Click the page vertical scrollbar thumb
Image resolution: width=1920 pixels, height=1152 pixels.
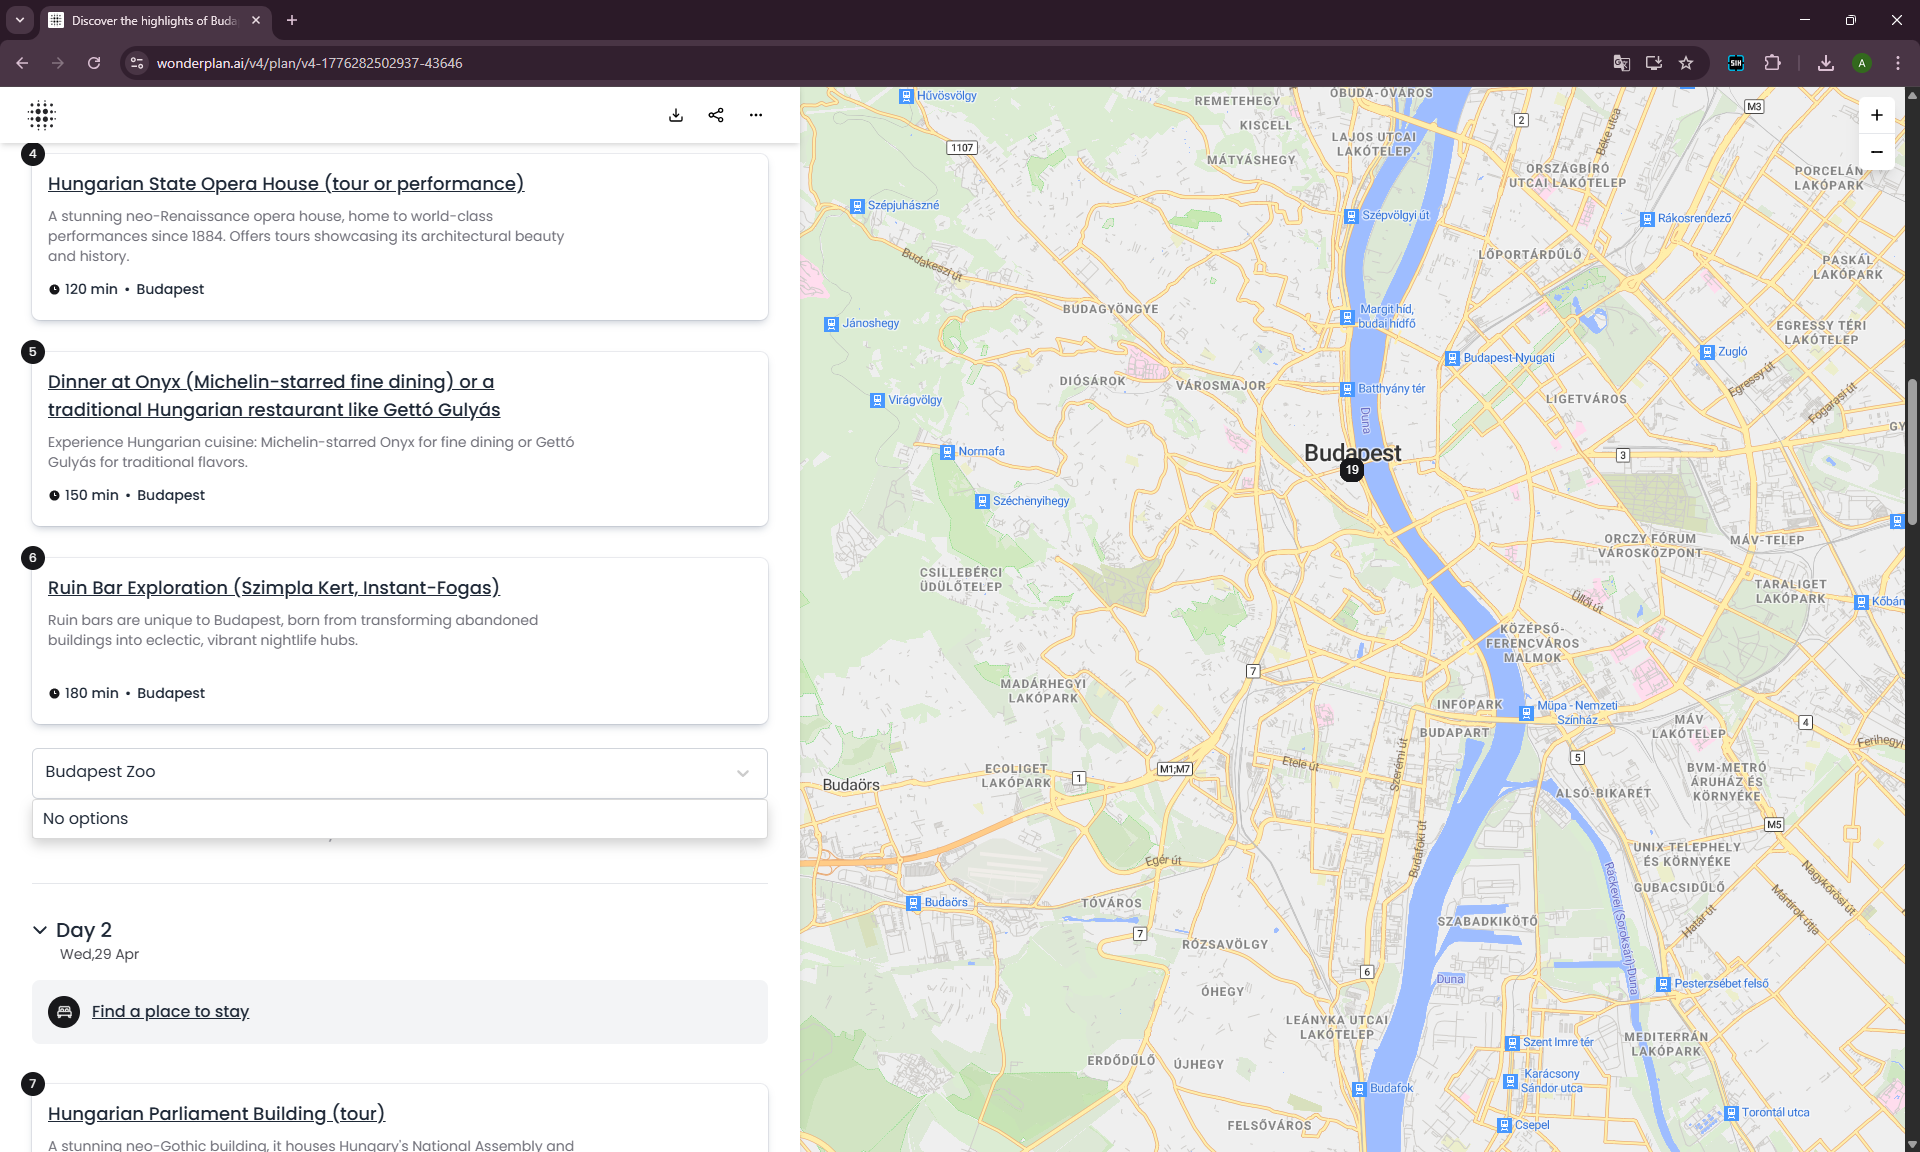1912,450
